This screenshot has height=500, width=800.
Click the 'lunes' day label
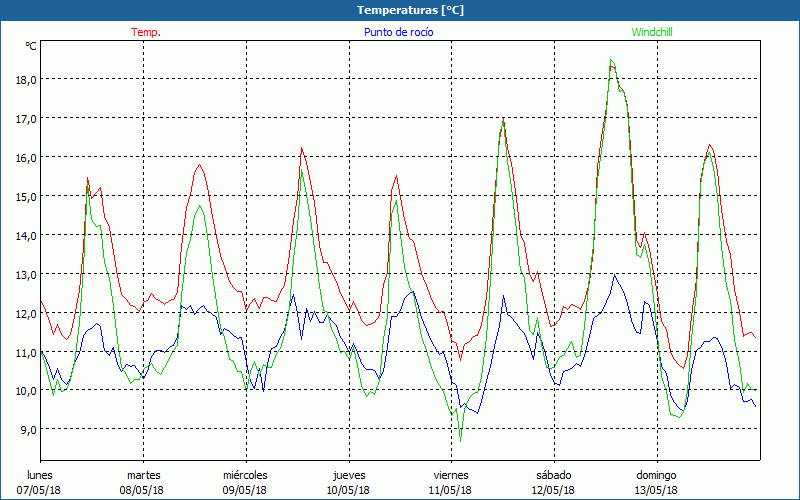[x=39, y=475]
